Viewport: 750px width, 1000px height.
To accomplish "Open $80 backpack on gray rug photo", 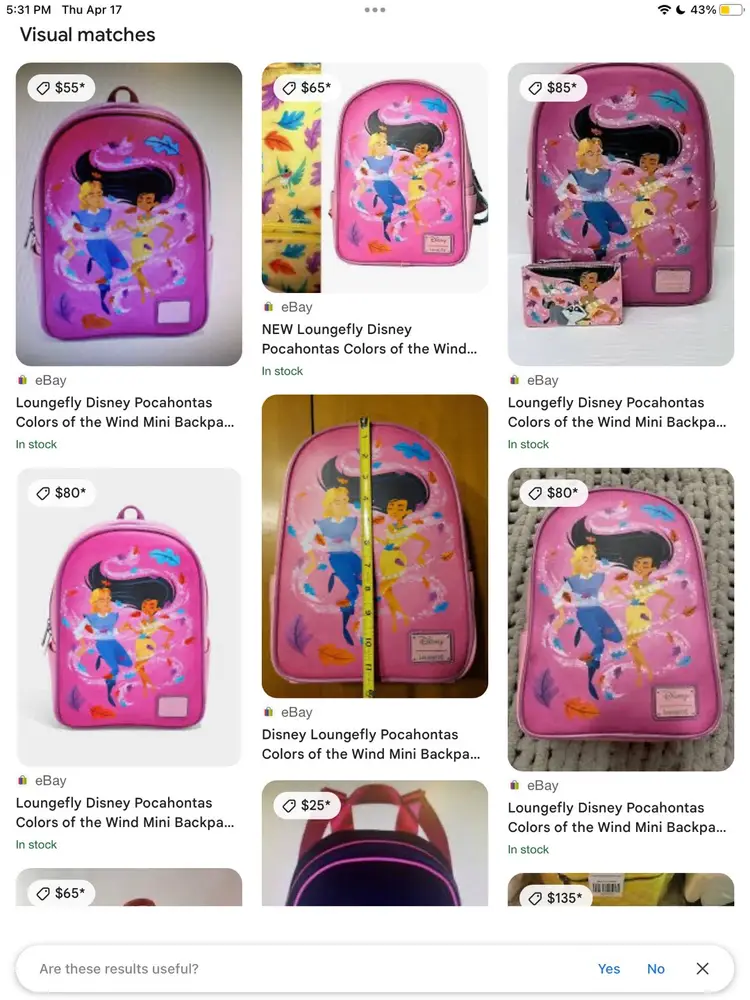I will coord(621,619).
